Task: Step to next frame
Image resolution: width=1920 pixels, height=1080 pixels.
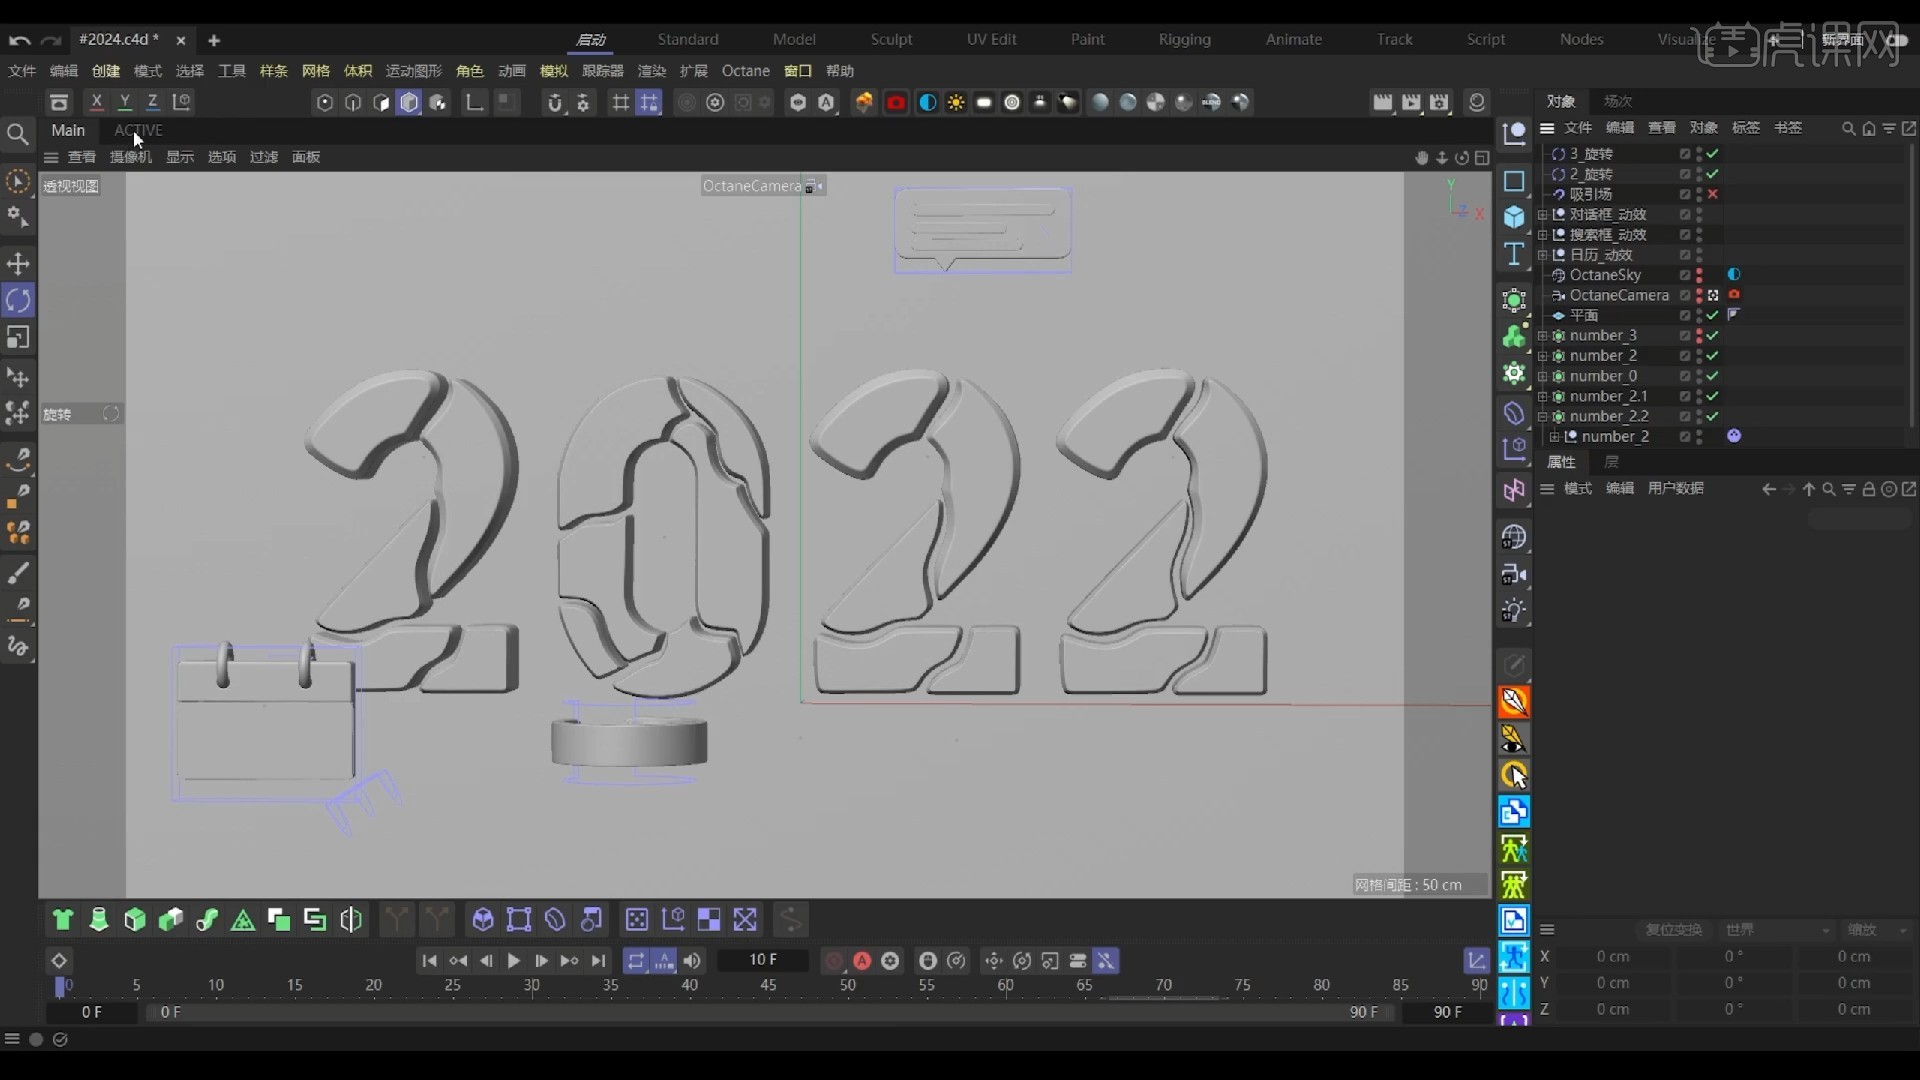Action: pos(541,961)
